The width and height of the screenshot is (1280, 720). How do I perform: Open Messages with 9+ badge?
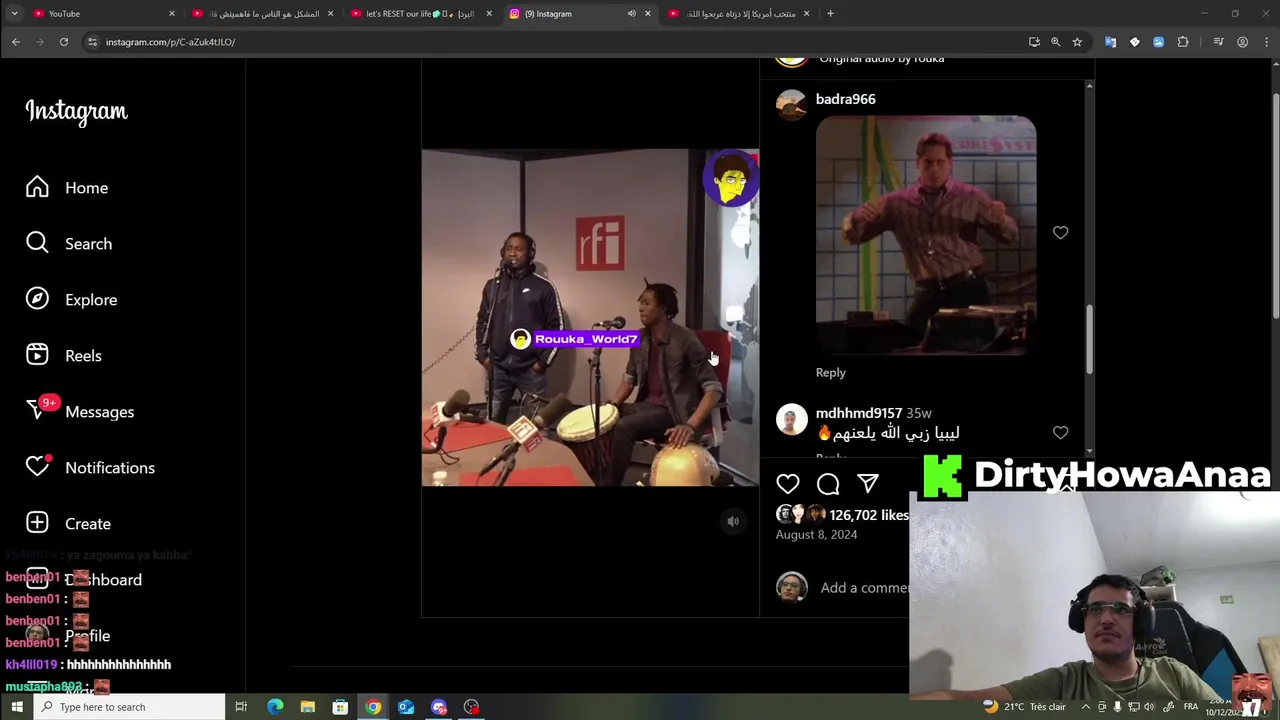click(x=80, y=412)
